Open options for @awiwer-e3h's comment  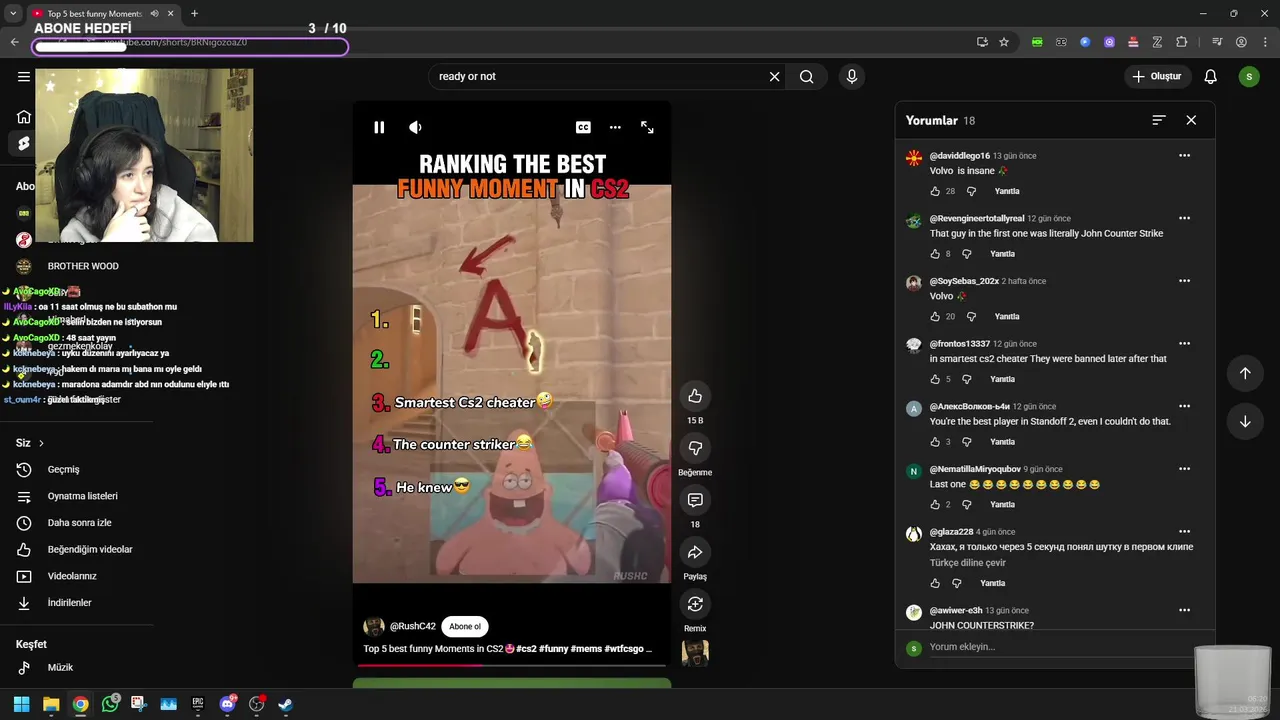(x=1185, y=610)
